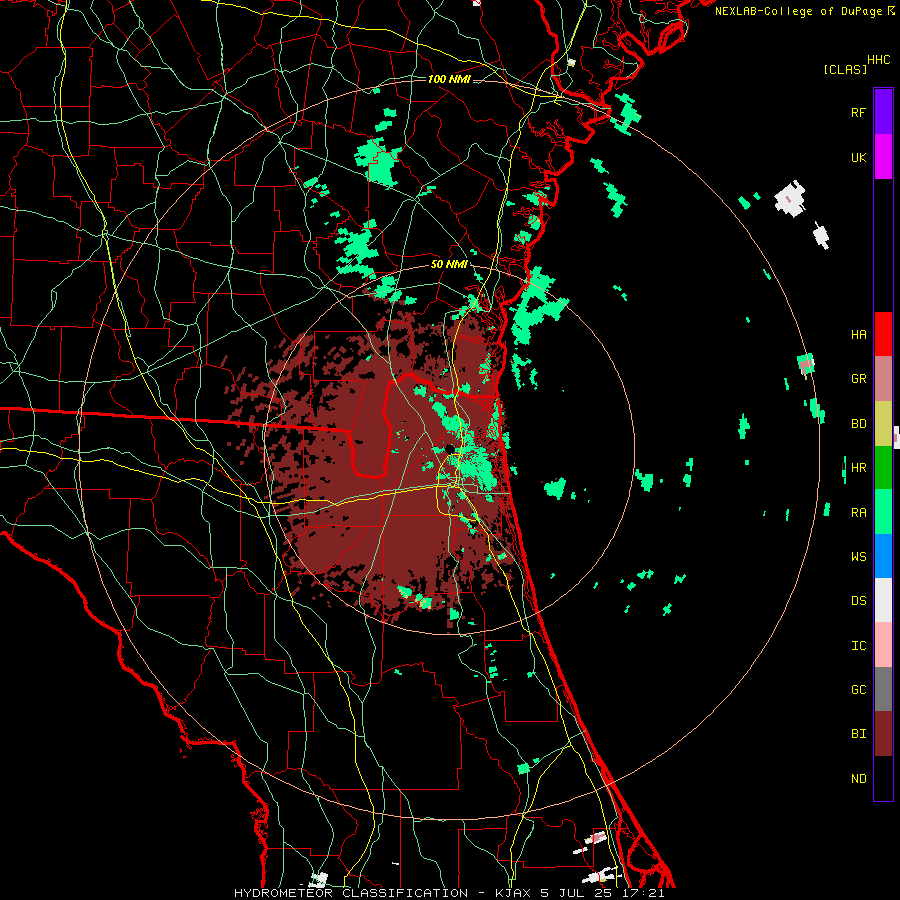Click the IC pink legend swatch
Viewport: 900px width, 900px height.
pos(883,645)
